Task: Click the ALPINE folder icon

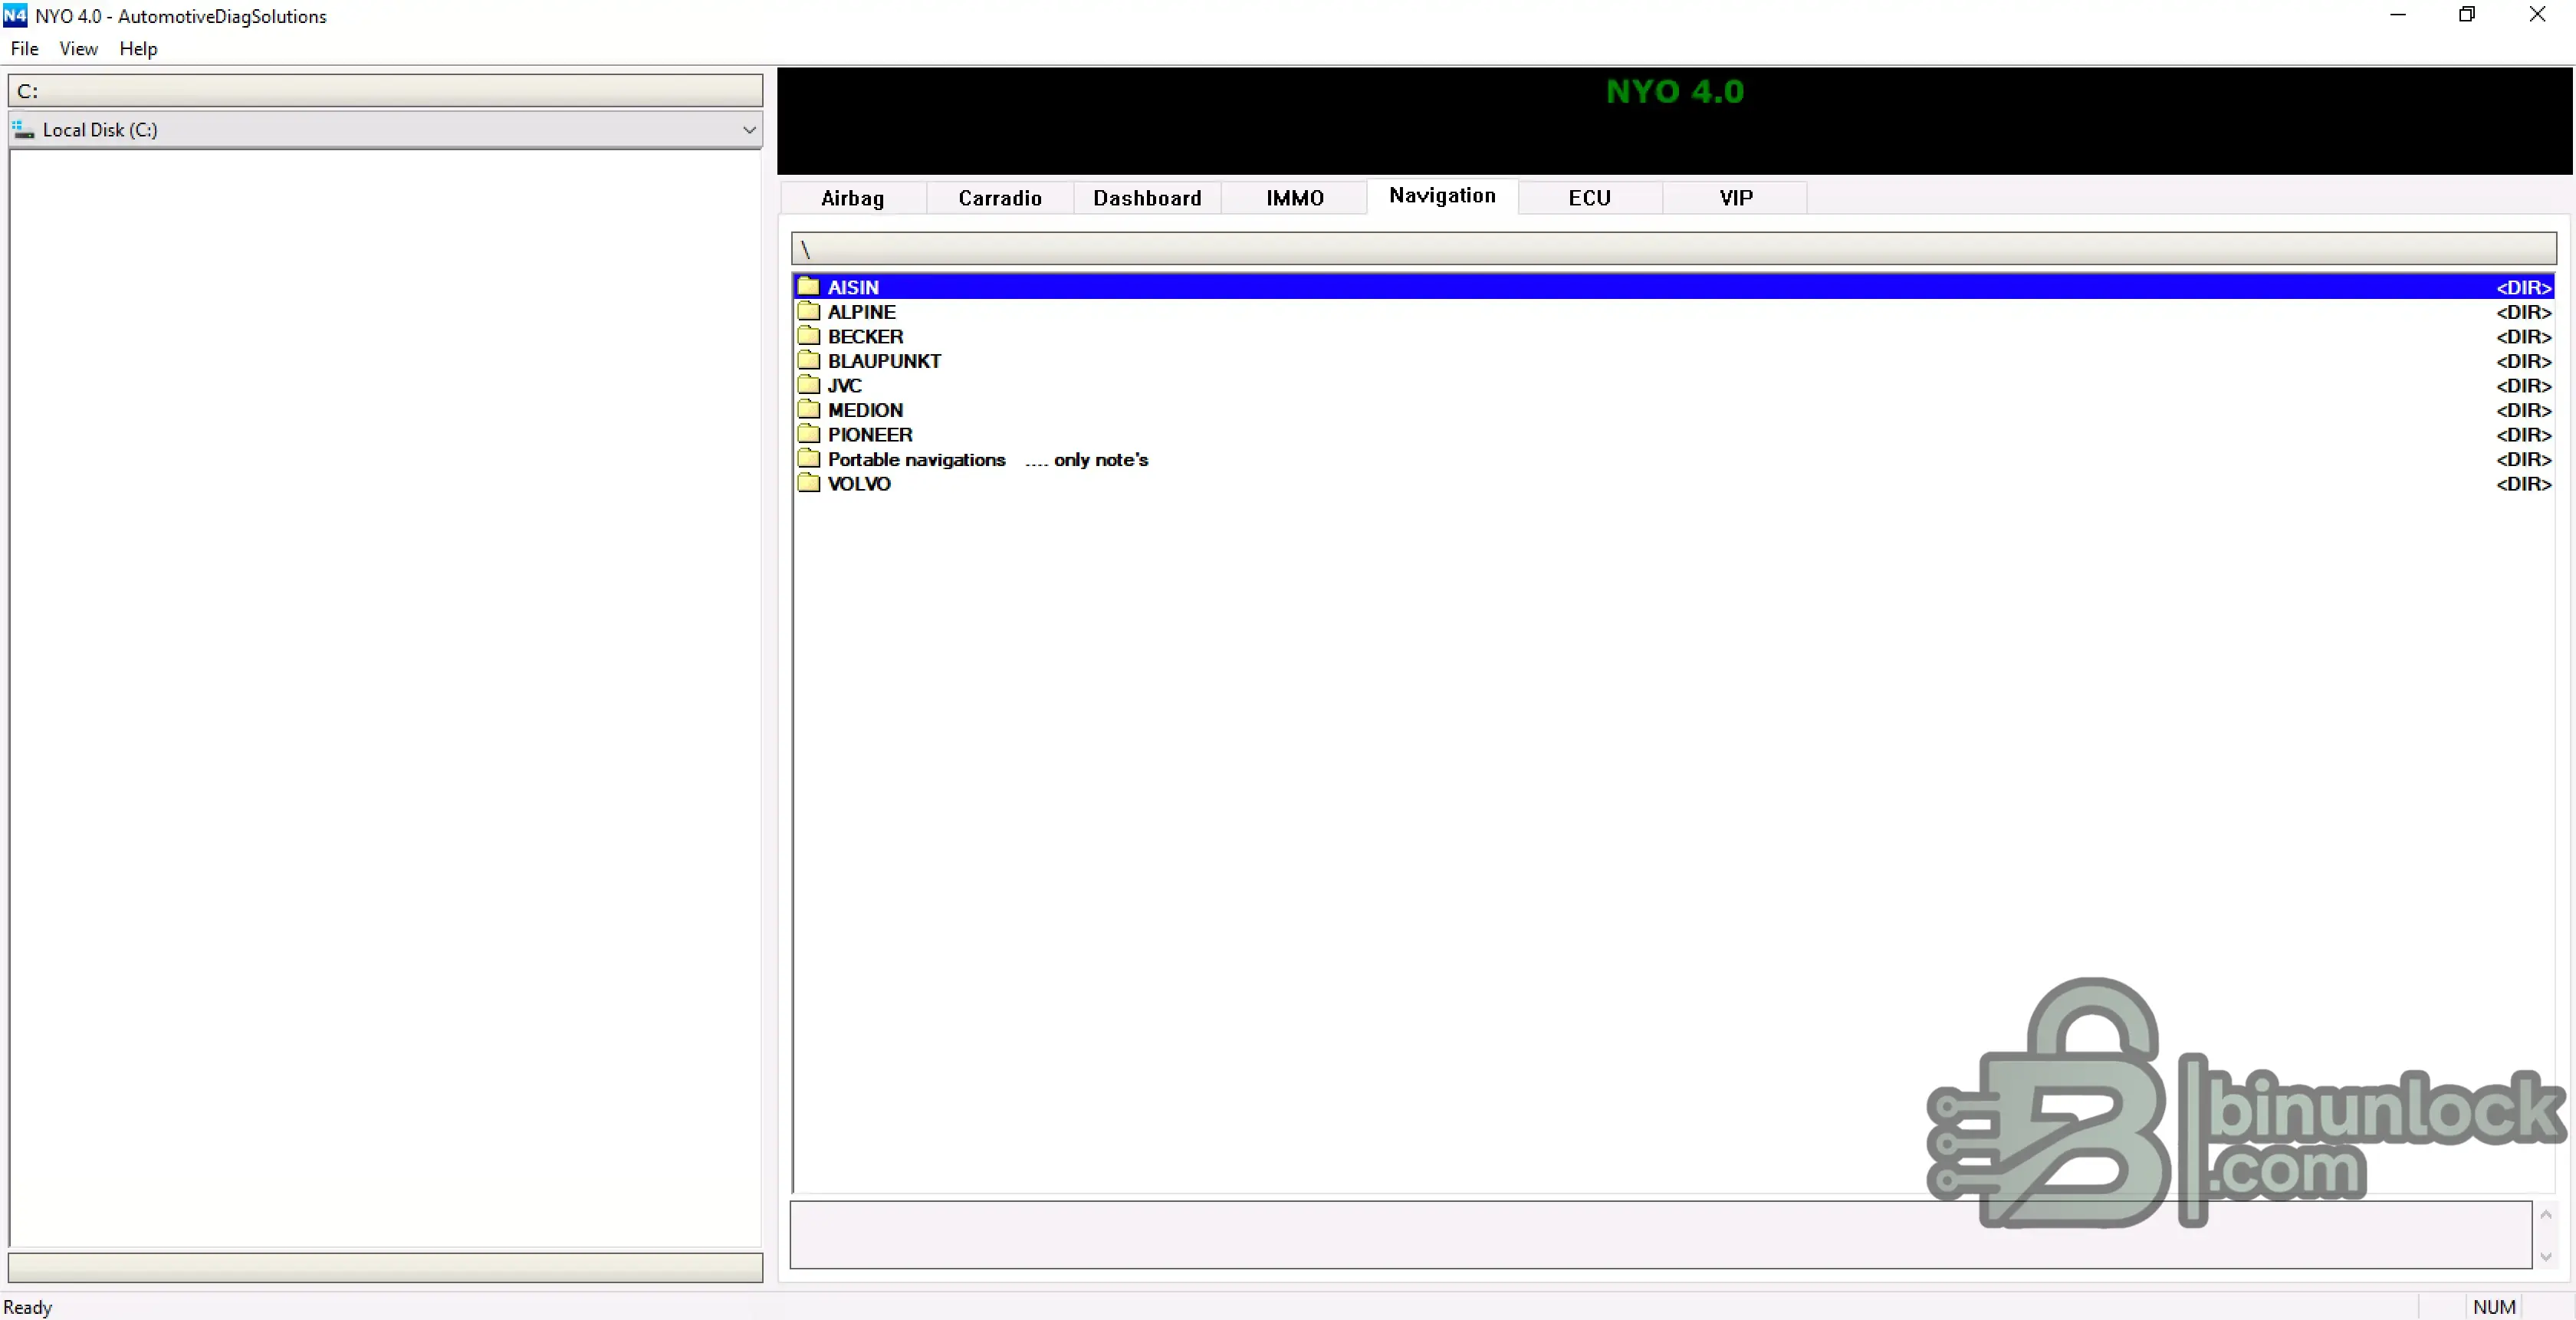Action: pos(808,312)
